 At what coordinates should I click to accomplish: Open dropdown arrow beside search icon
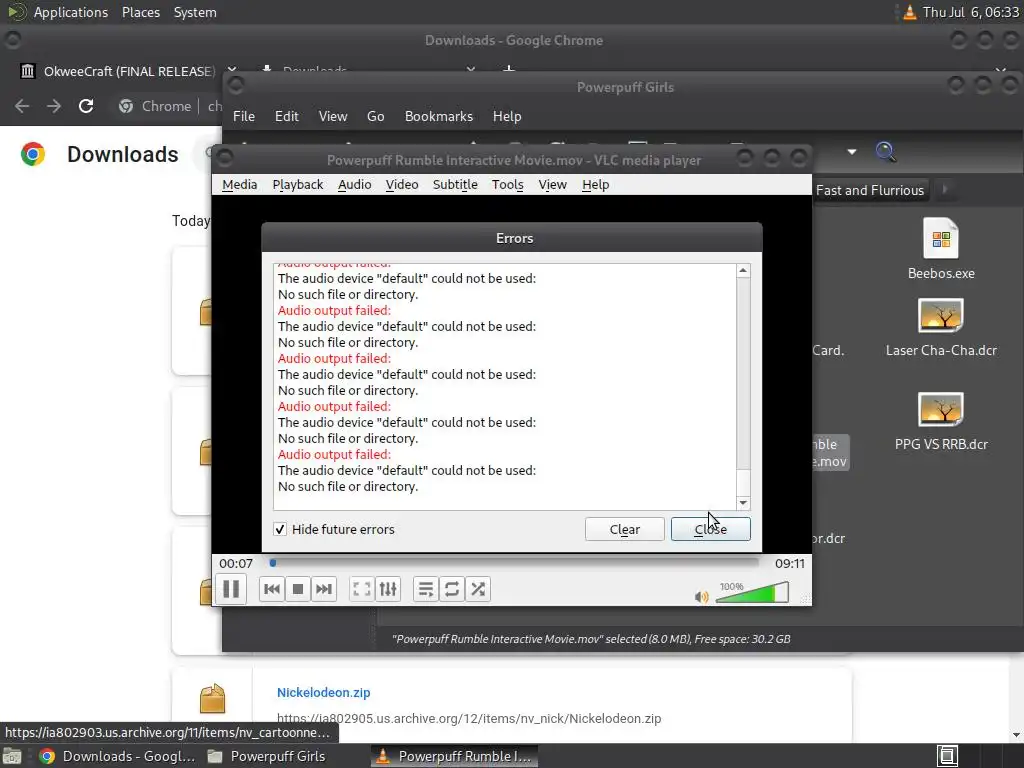[852, 152]
